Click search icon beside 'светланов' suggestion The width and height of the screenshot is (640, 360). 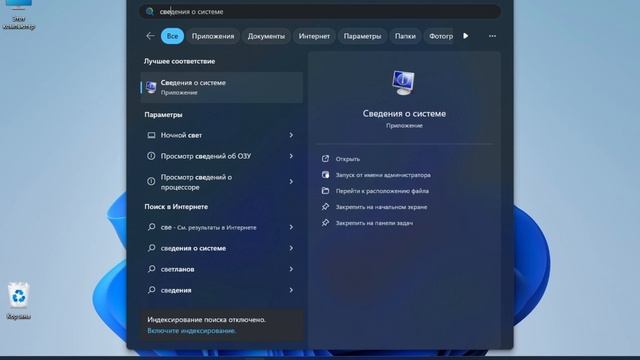point(151,269)
